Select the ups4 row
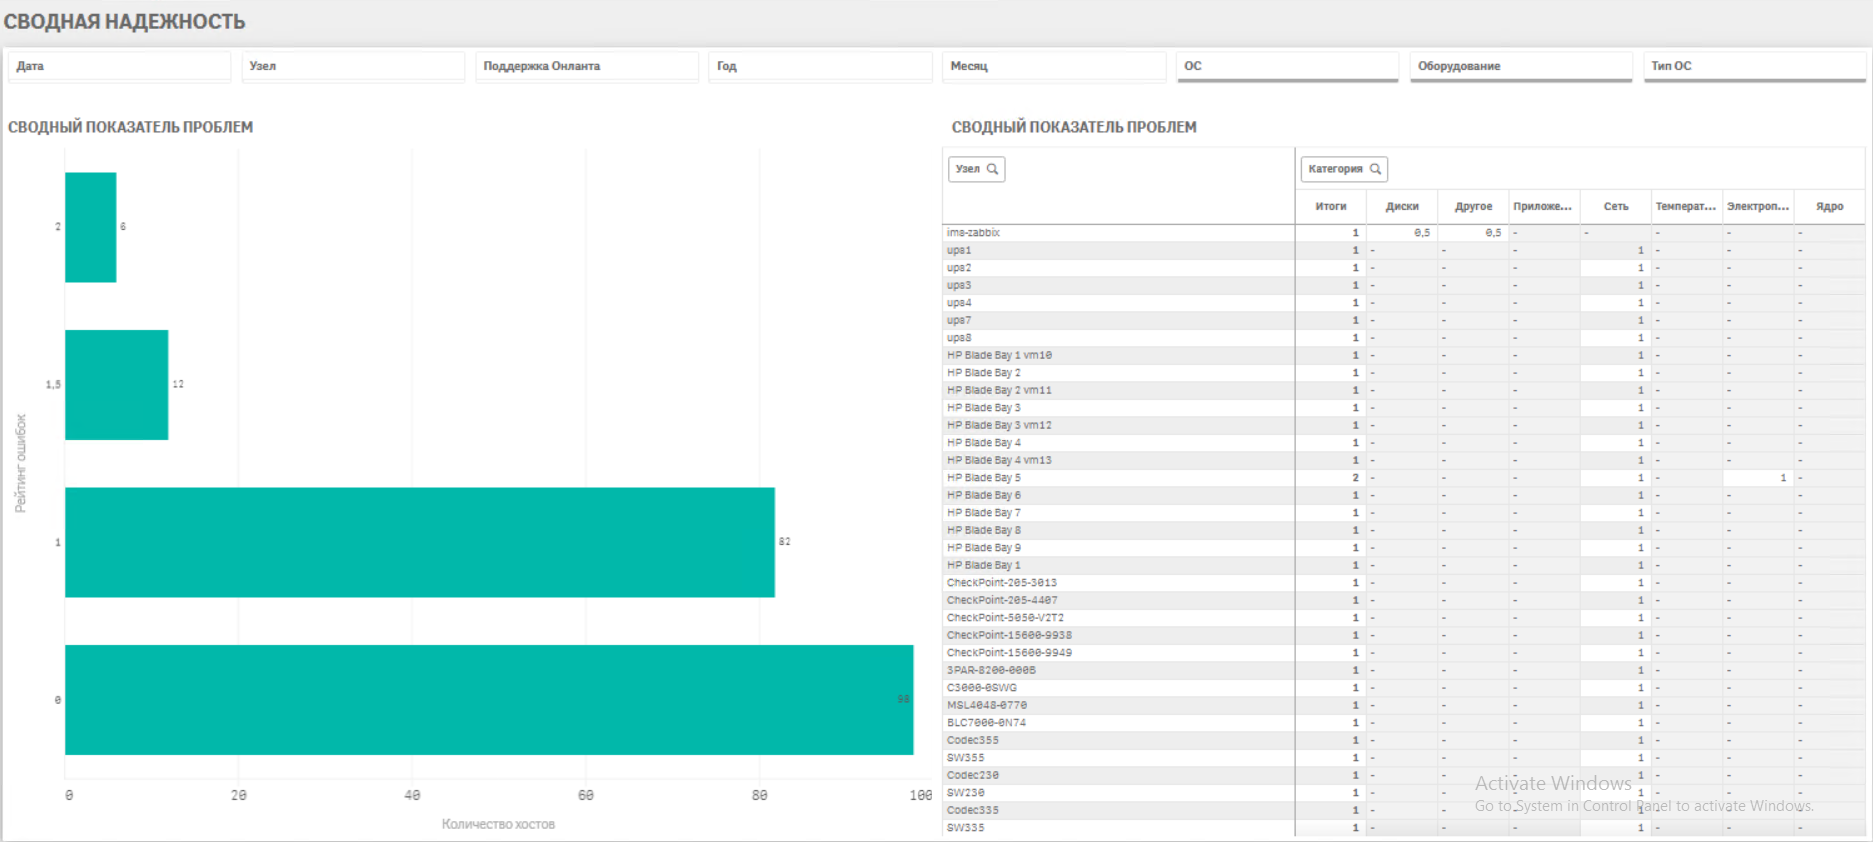The image size is (1873, 842). (1118, 303)
